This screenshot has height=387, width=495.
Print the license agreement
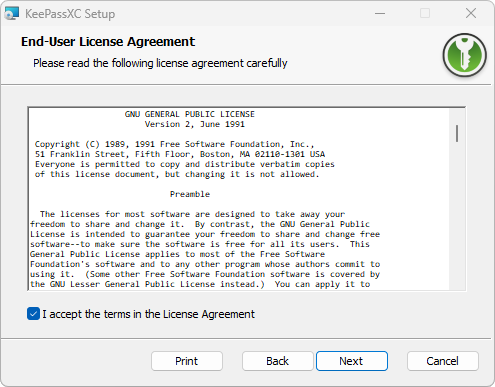pyautogui.click(x=187, y=361)
